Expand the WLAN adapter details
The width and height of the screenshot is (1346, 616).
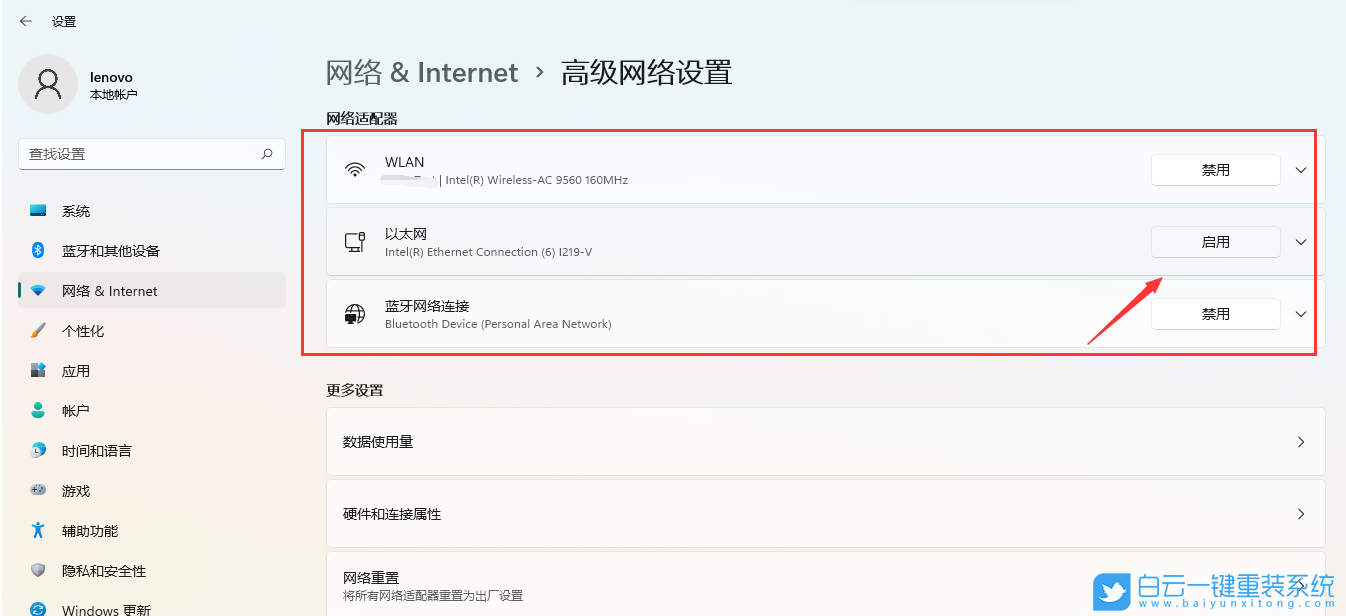1300,170
